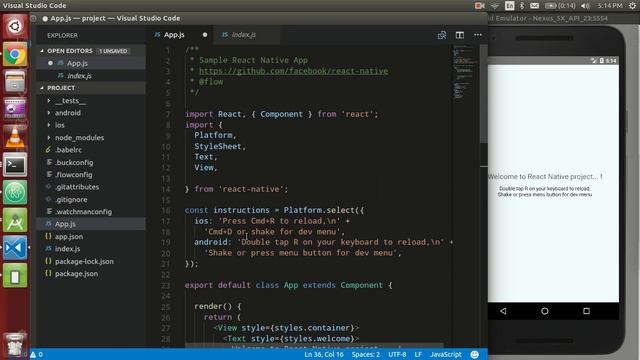Select App.js in Open Editors list

91,63
